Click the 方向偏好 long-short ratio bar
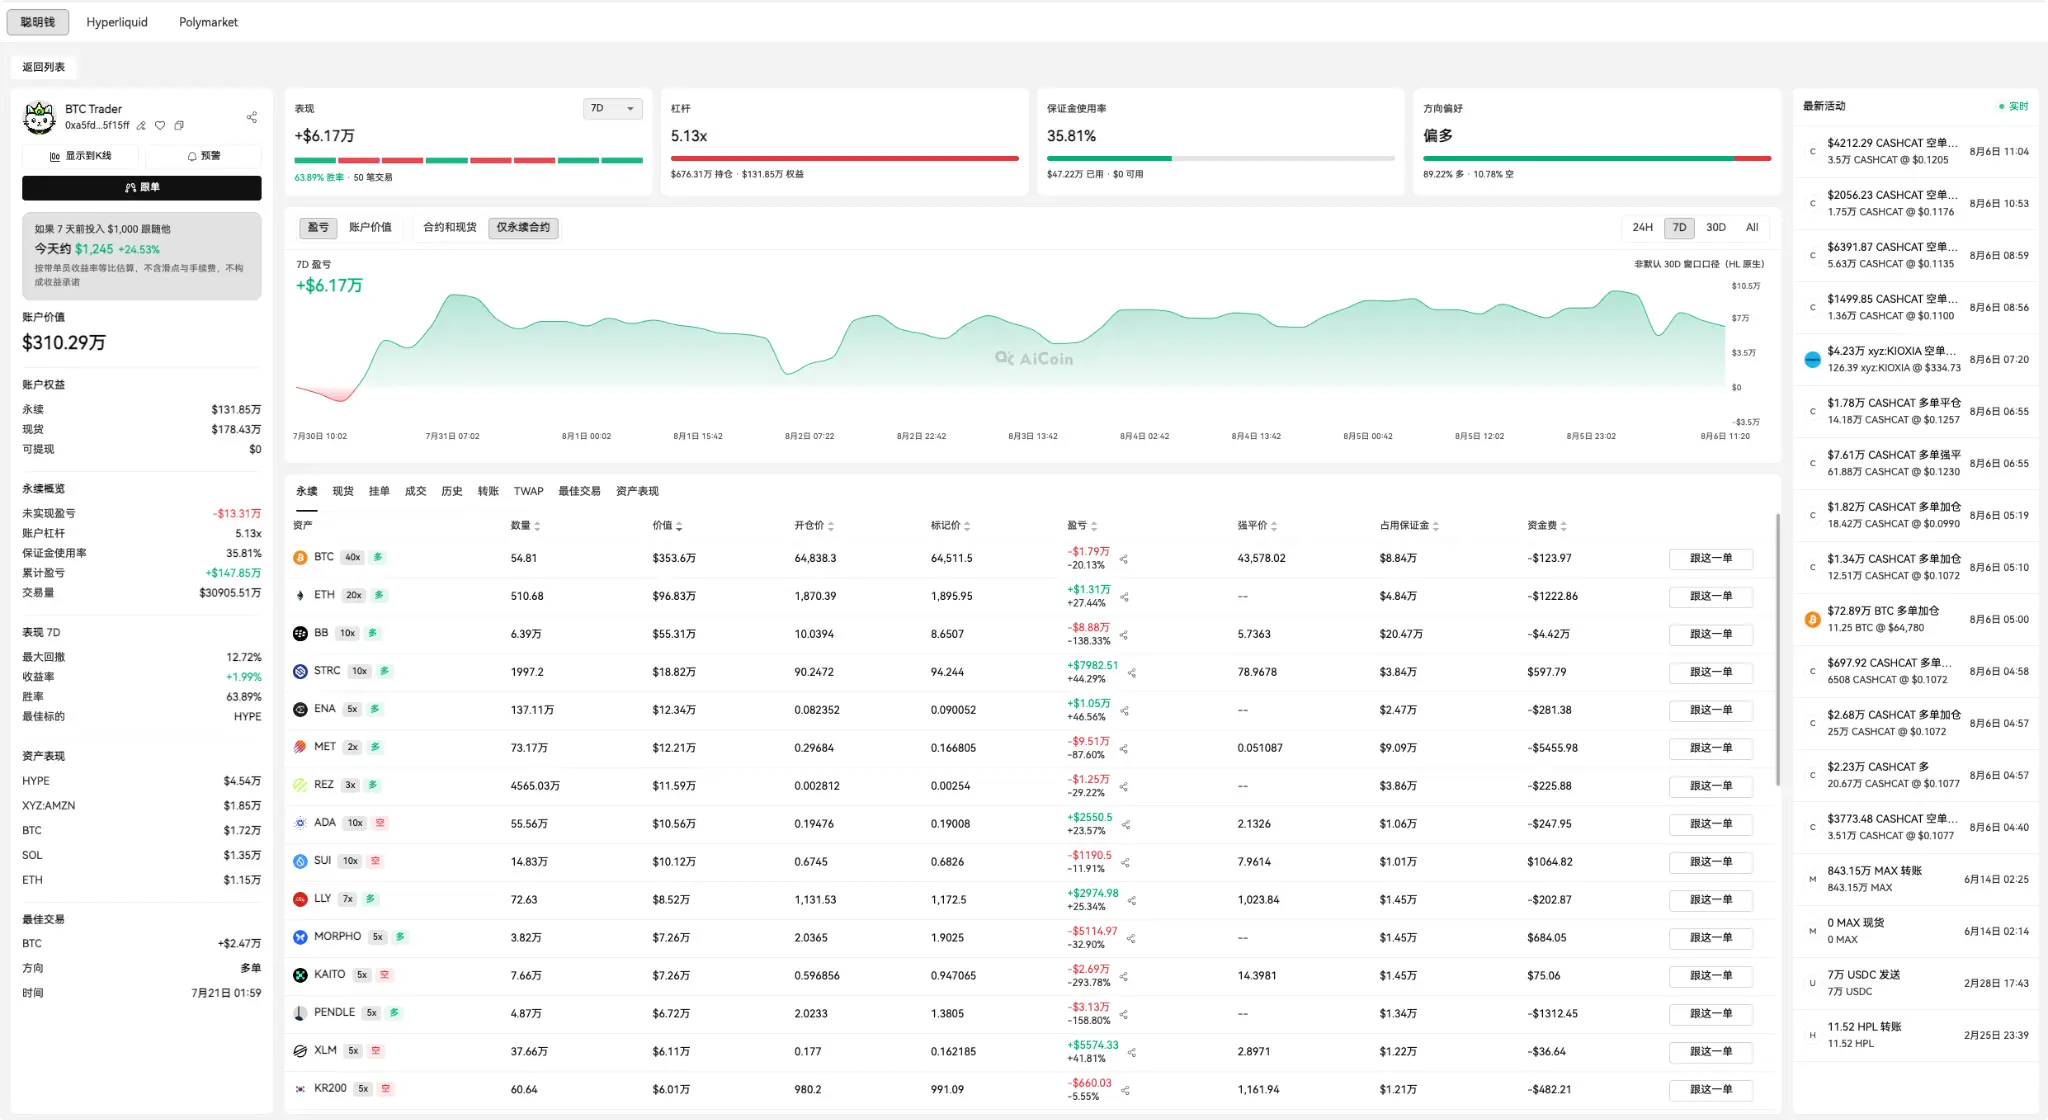The width and height of the screenshot is (2048, 1120). (1597, 159)
